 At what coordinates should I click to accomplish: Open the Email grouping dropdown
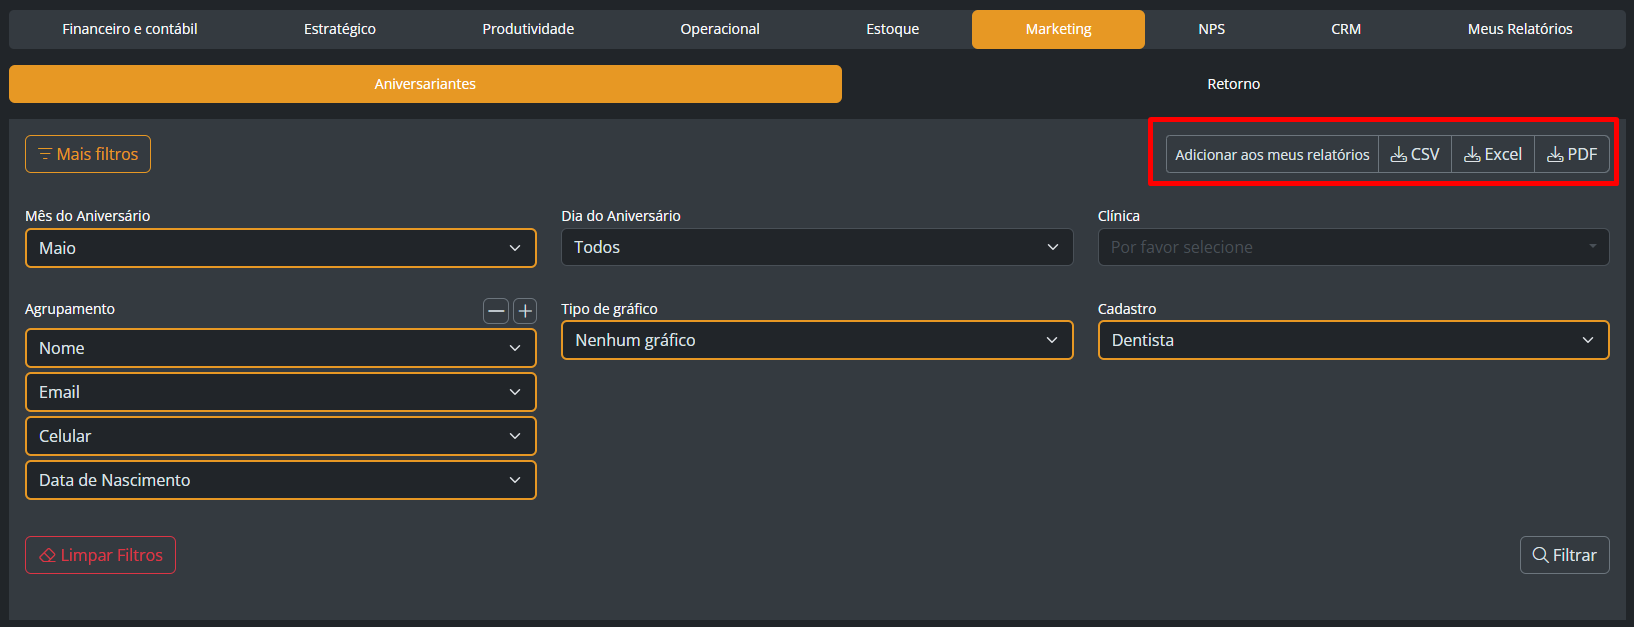pos(281,392)
